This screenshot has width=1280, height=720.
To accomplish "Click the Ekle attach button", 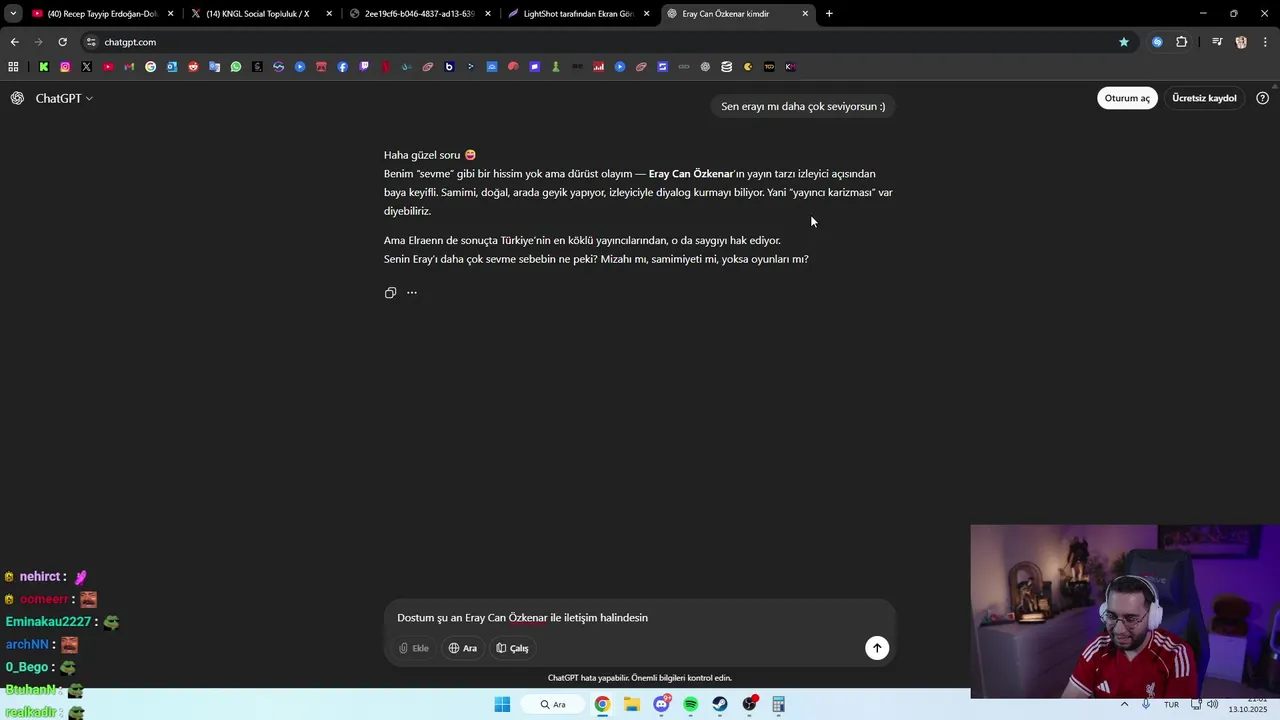I will (414, 648).
